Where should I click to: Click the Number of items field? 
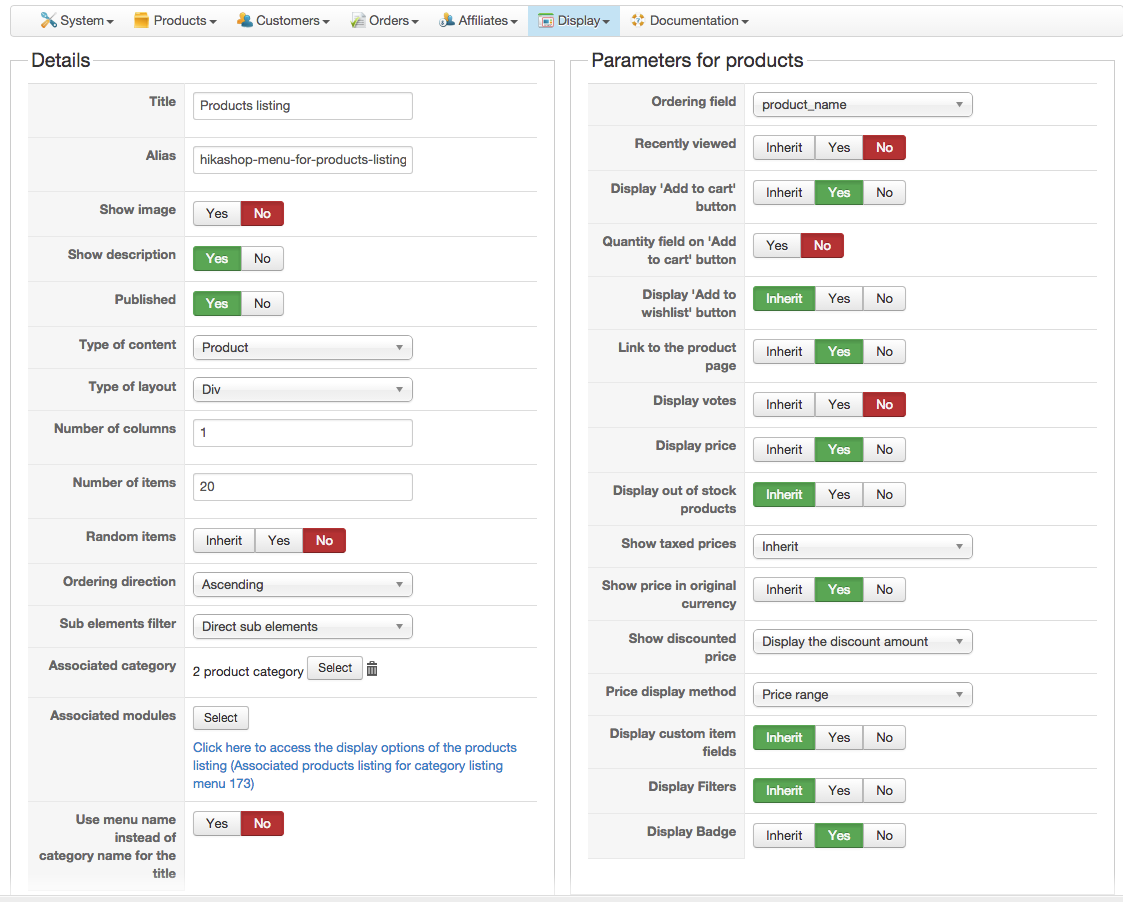[x=302, y=487]
